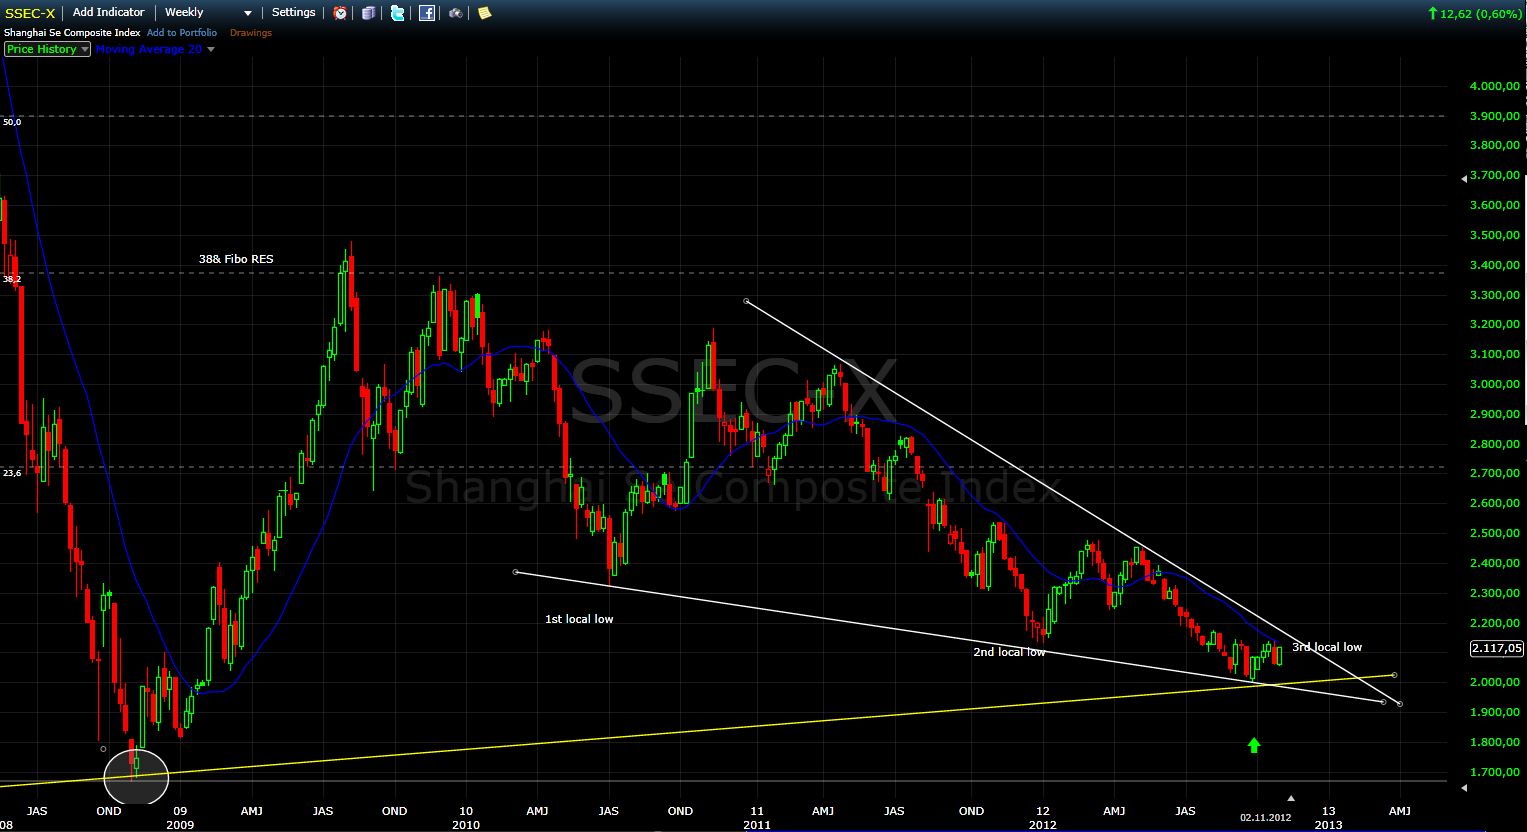Click the time axis triangle marker
Viewport: 1527px width, 832px height.
(1291, 798)
